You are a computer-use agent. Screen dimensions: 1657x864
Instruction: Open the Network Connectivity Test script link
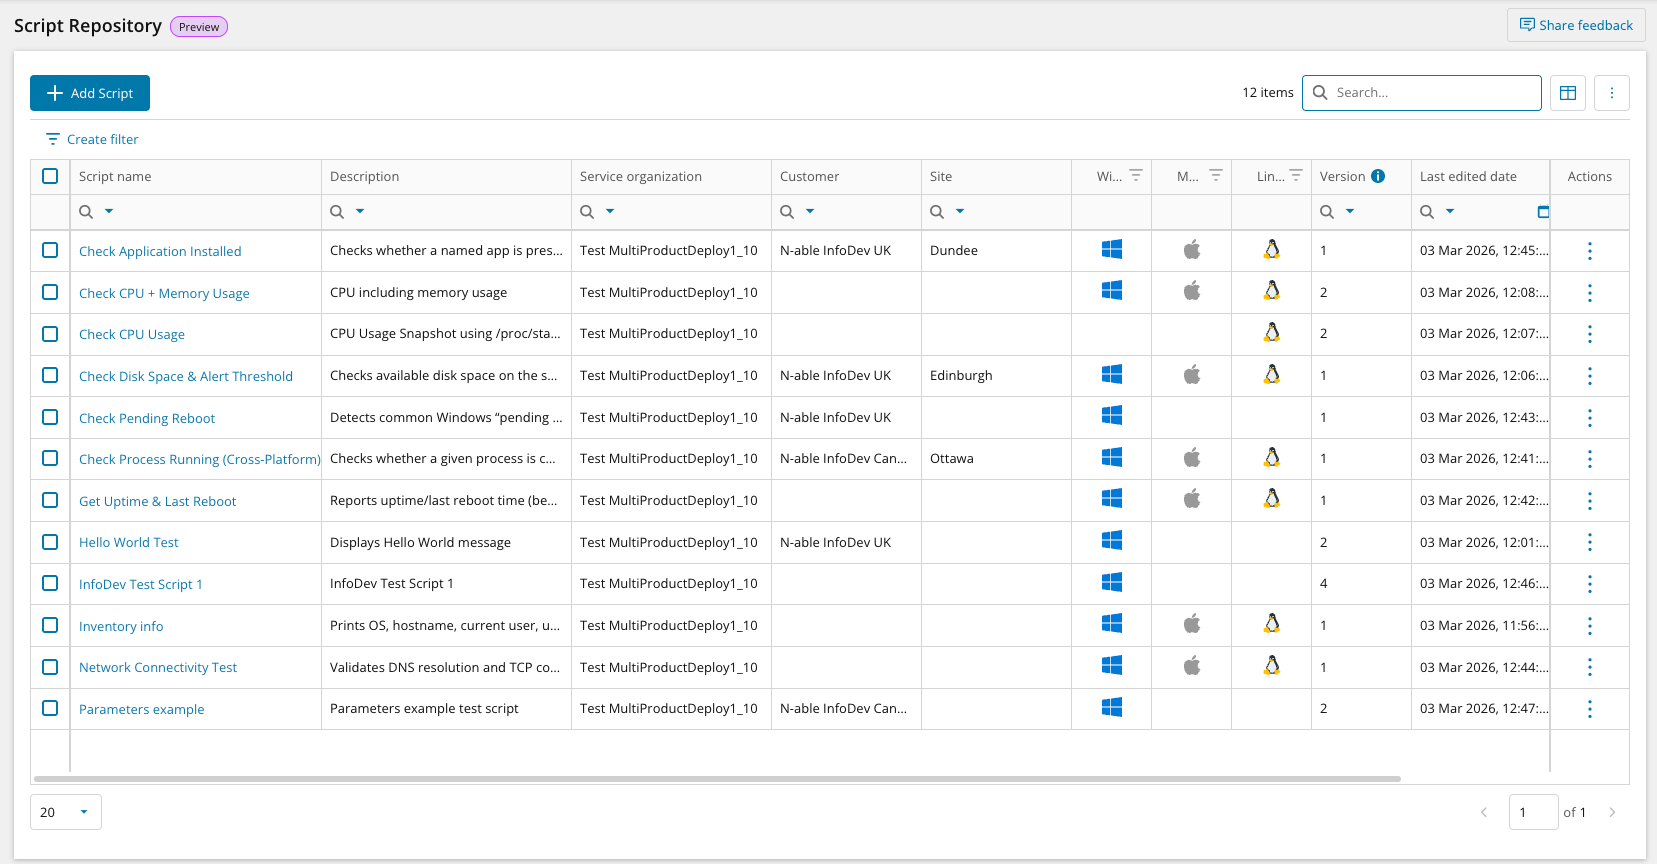158,667
